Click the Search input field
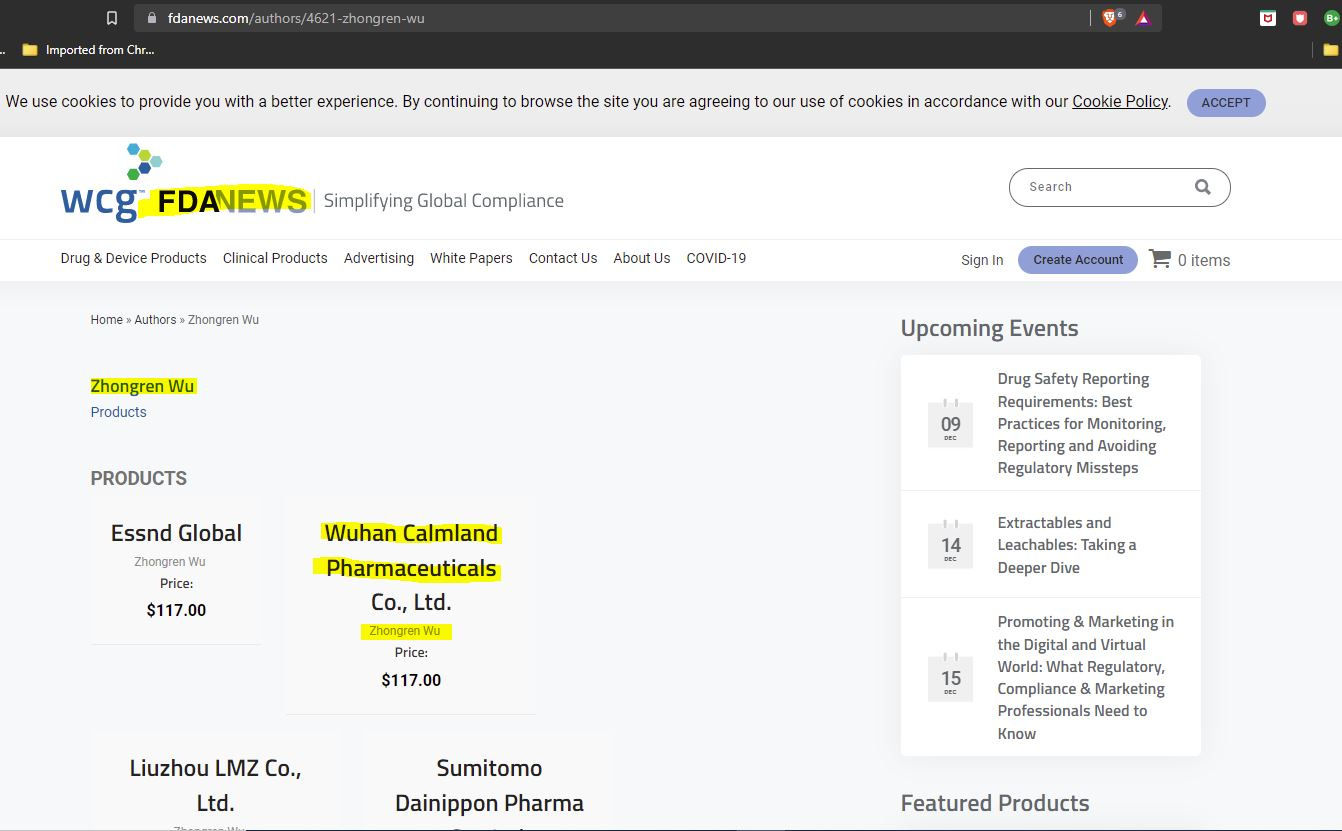 coord(1105,187)
